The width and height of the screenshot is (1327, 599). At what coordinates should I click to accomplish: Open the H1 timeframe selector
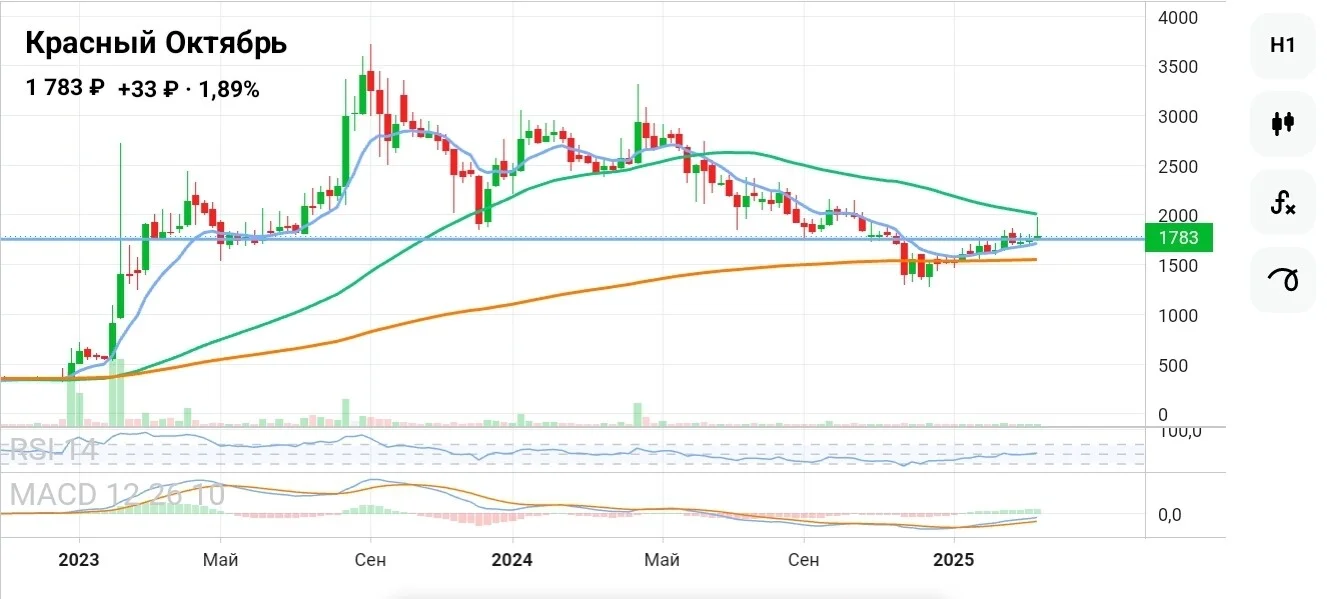pyautogui.click(x=1283, y=46)
